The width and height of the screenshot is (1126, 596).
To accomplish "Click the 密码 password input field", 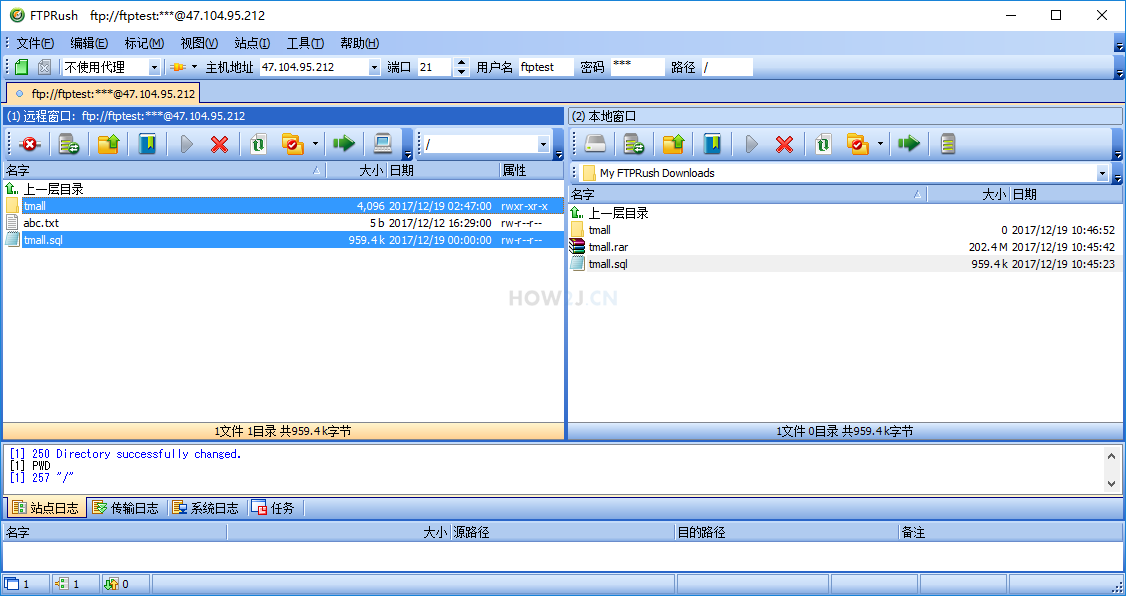I will 638,66.
